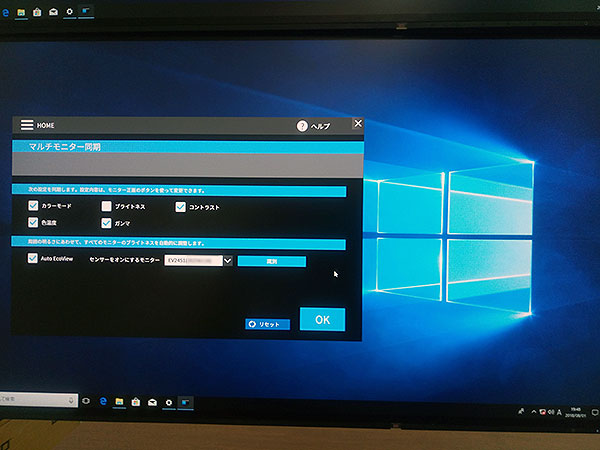The width and height of the screenshot is (600, 450).
Task: Toggle the コントラスト checkbox
Action: coord(180,207)
